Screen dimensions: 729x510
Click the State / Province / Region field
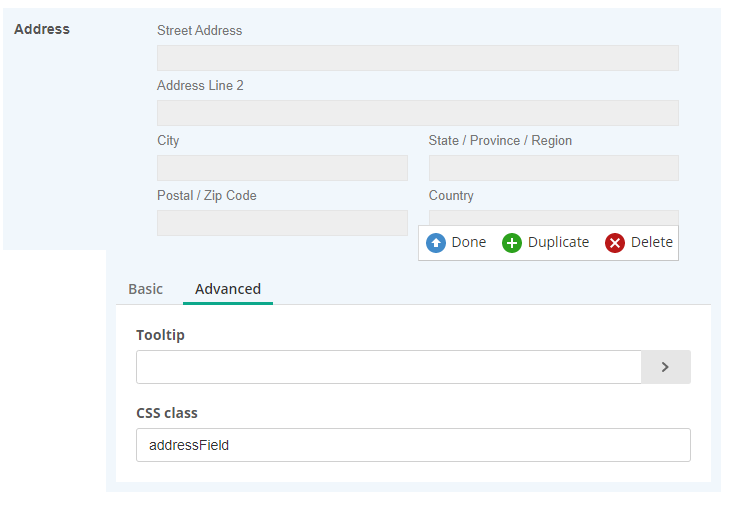tap(553, 168)
